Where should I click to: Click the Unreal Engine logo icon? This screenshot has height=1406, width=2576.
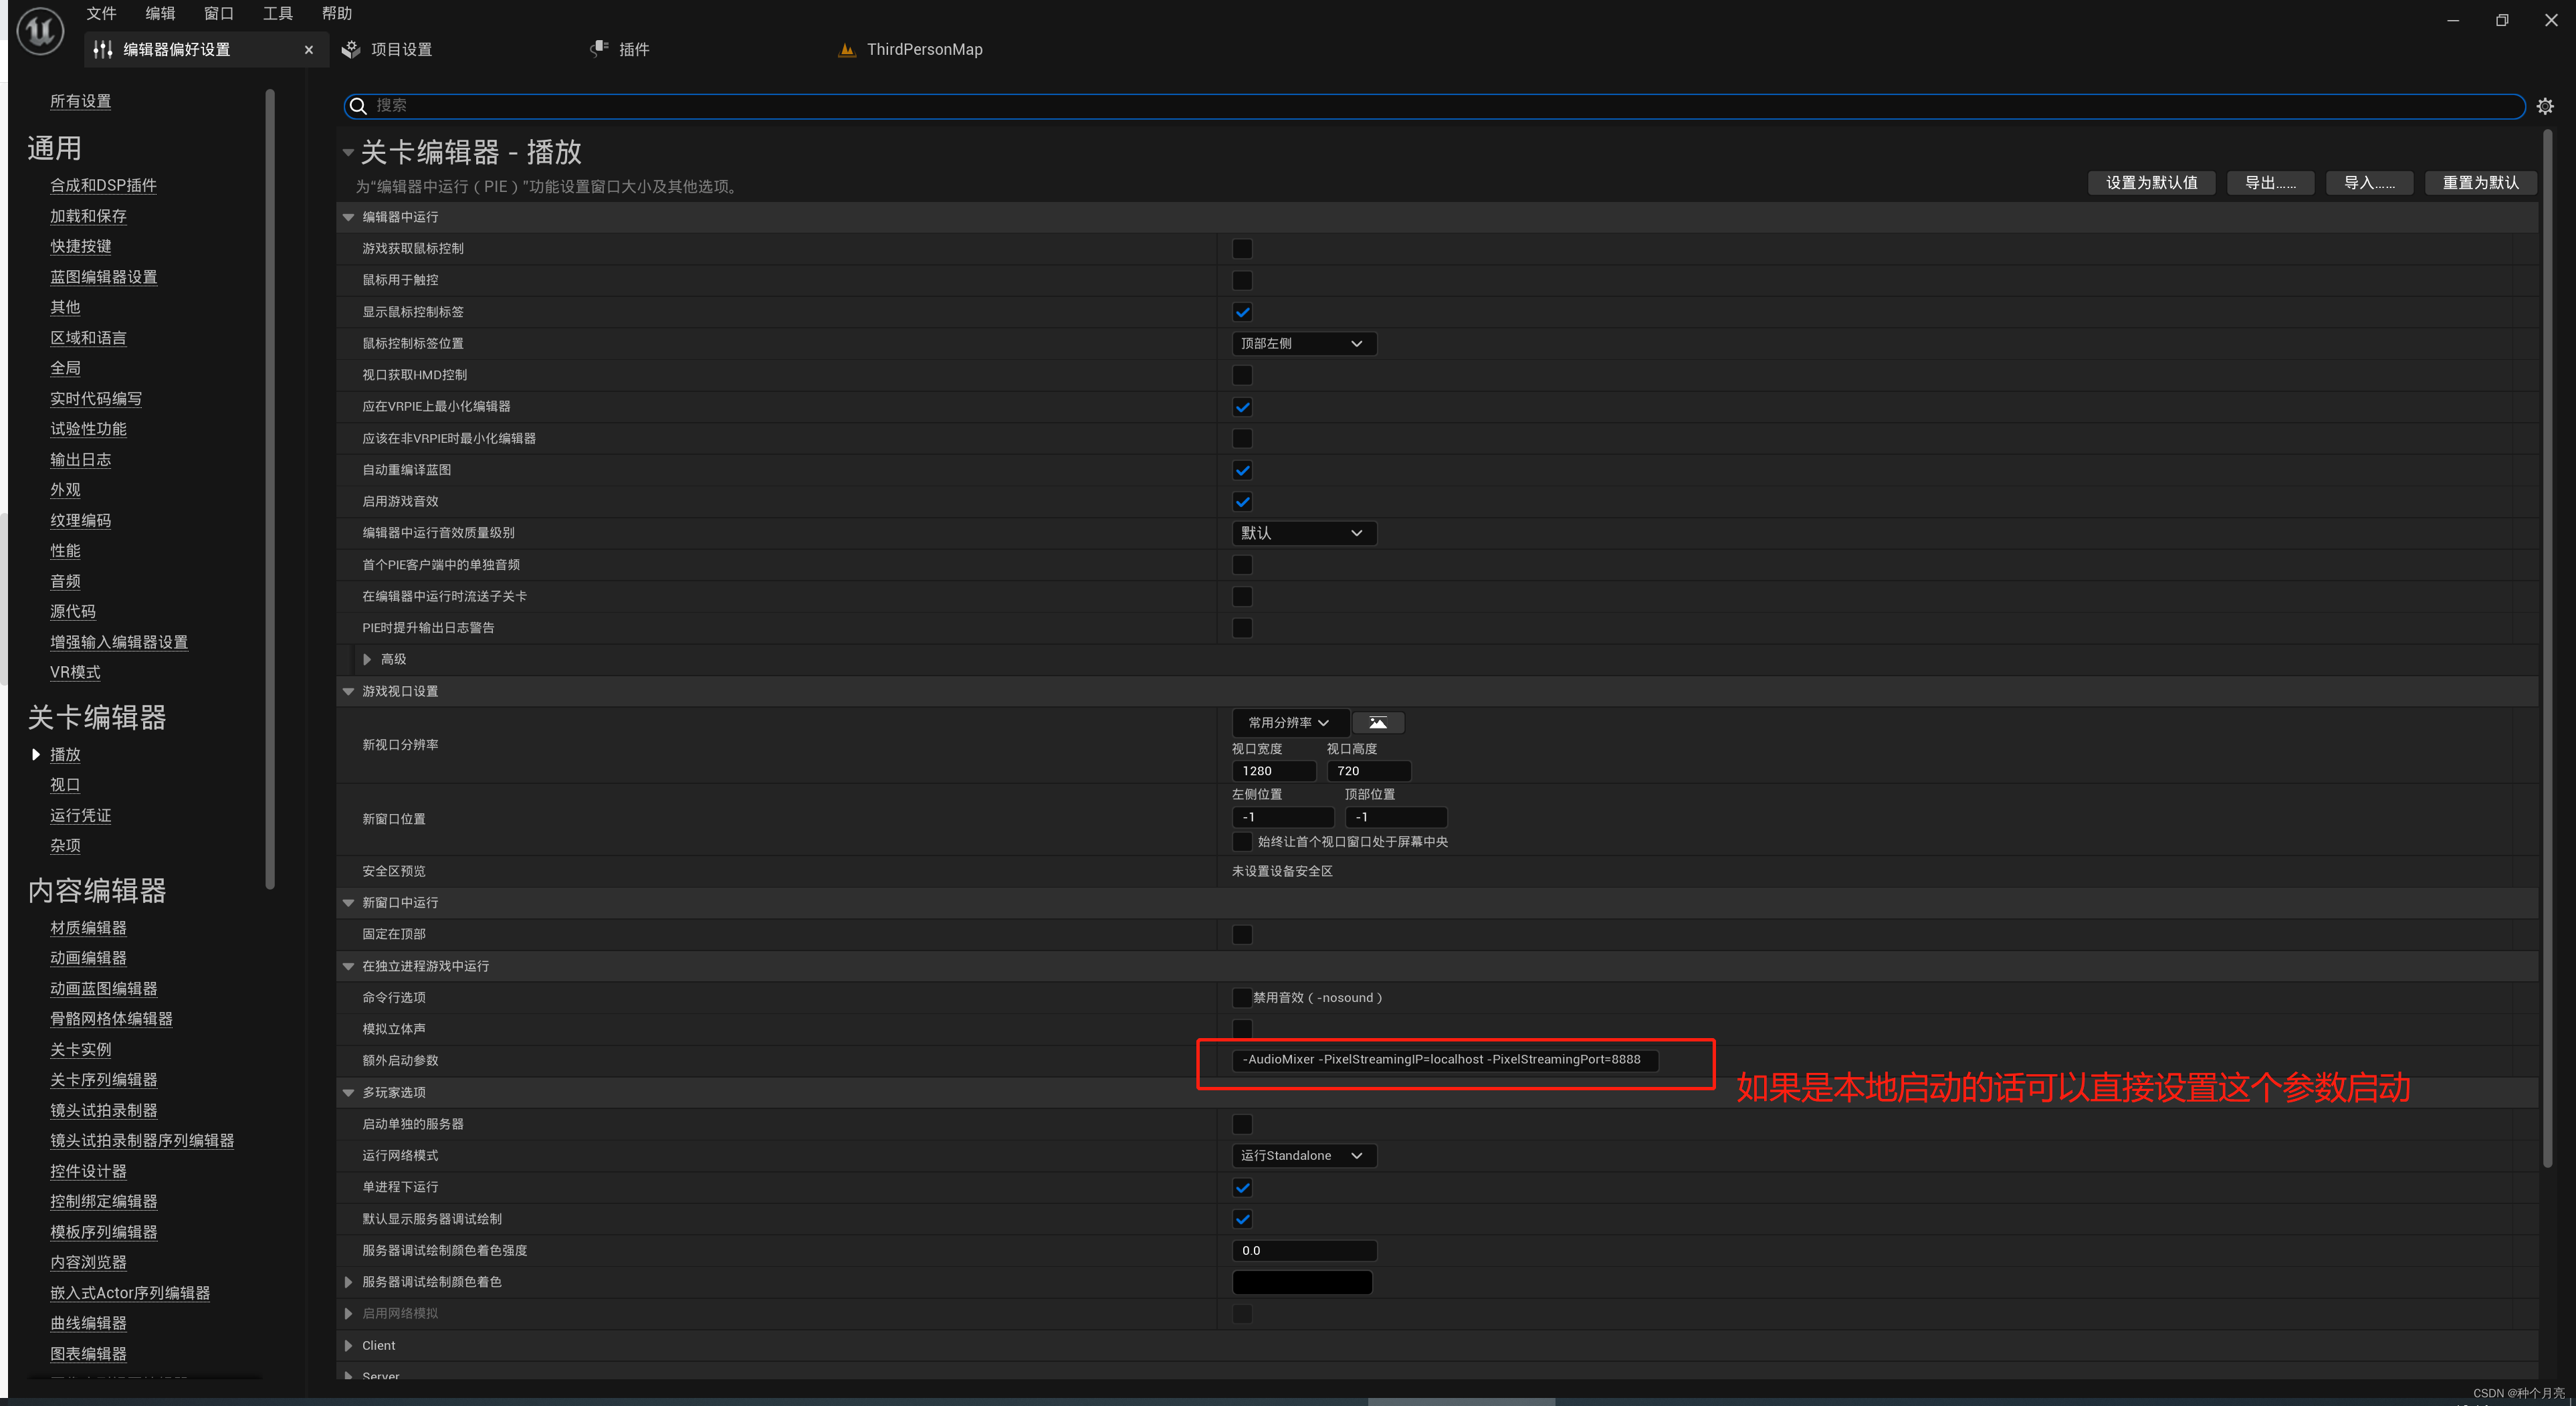tap(40, 30)
